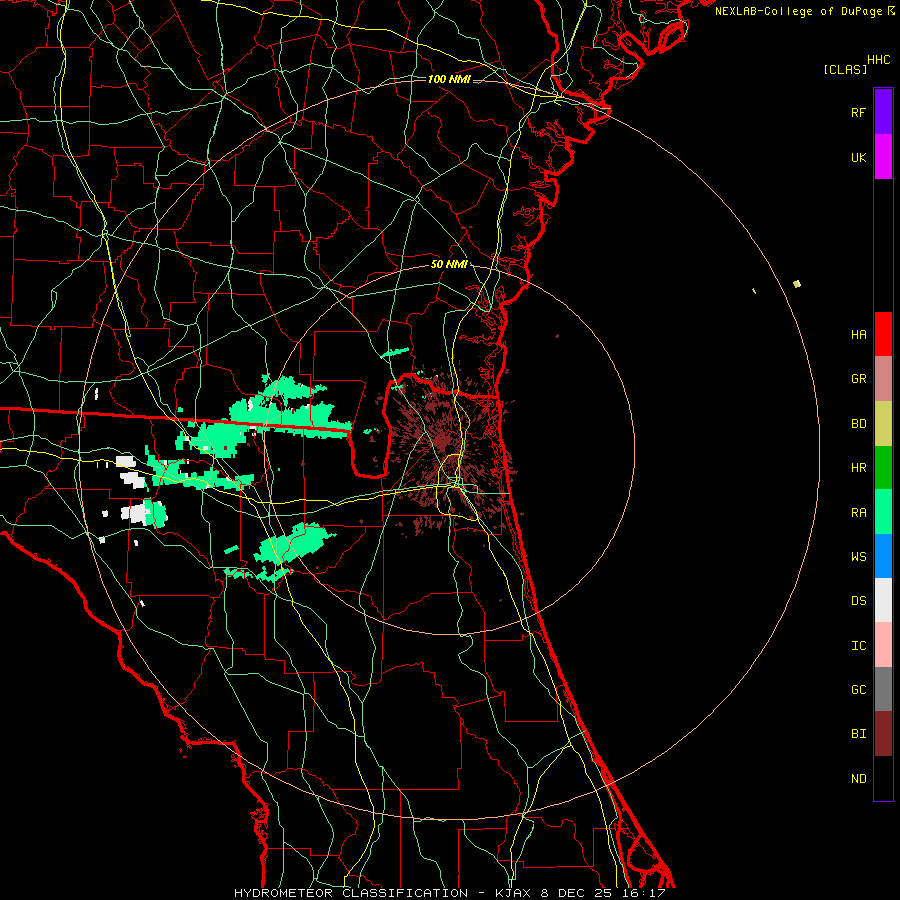Click the GC gray legend swatch
Viewport: 900px width, 900px height.
(x=883, y=689)
